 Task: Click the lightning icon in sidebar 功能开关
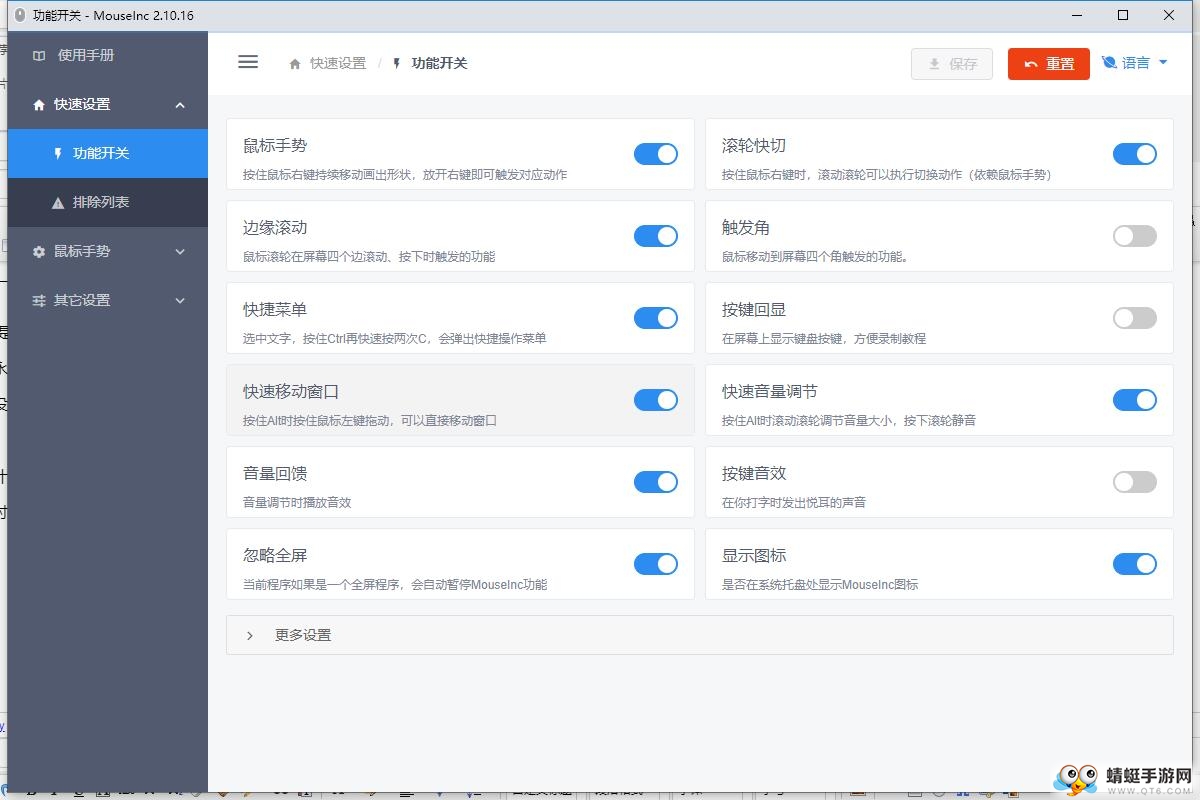coord(58,154)
